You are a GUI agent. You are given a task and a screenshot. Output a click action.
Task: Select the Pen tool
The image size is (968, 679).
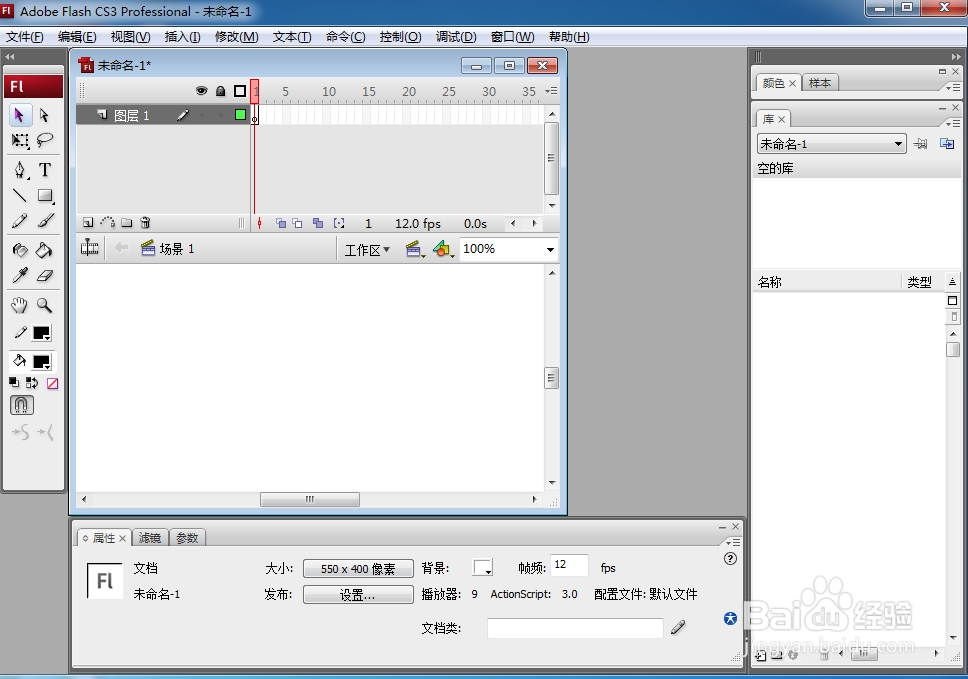click(20, 169)
